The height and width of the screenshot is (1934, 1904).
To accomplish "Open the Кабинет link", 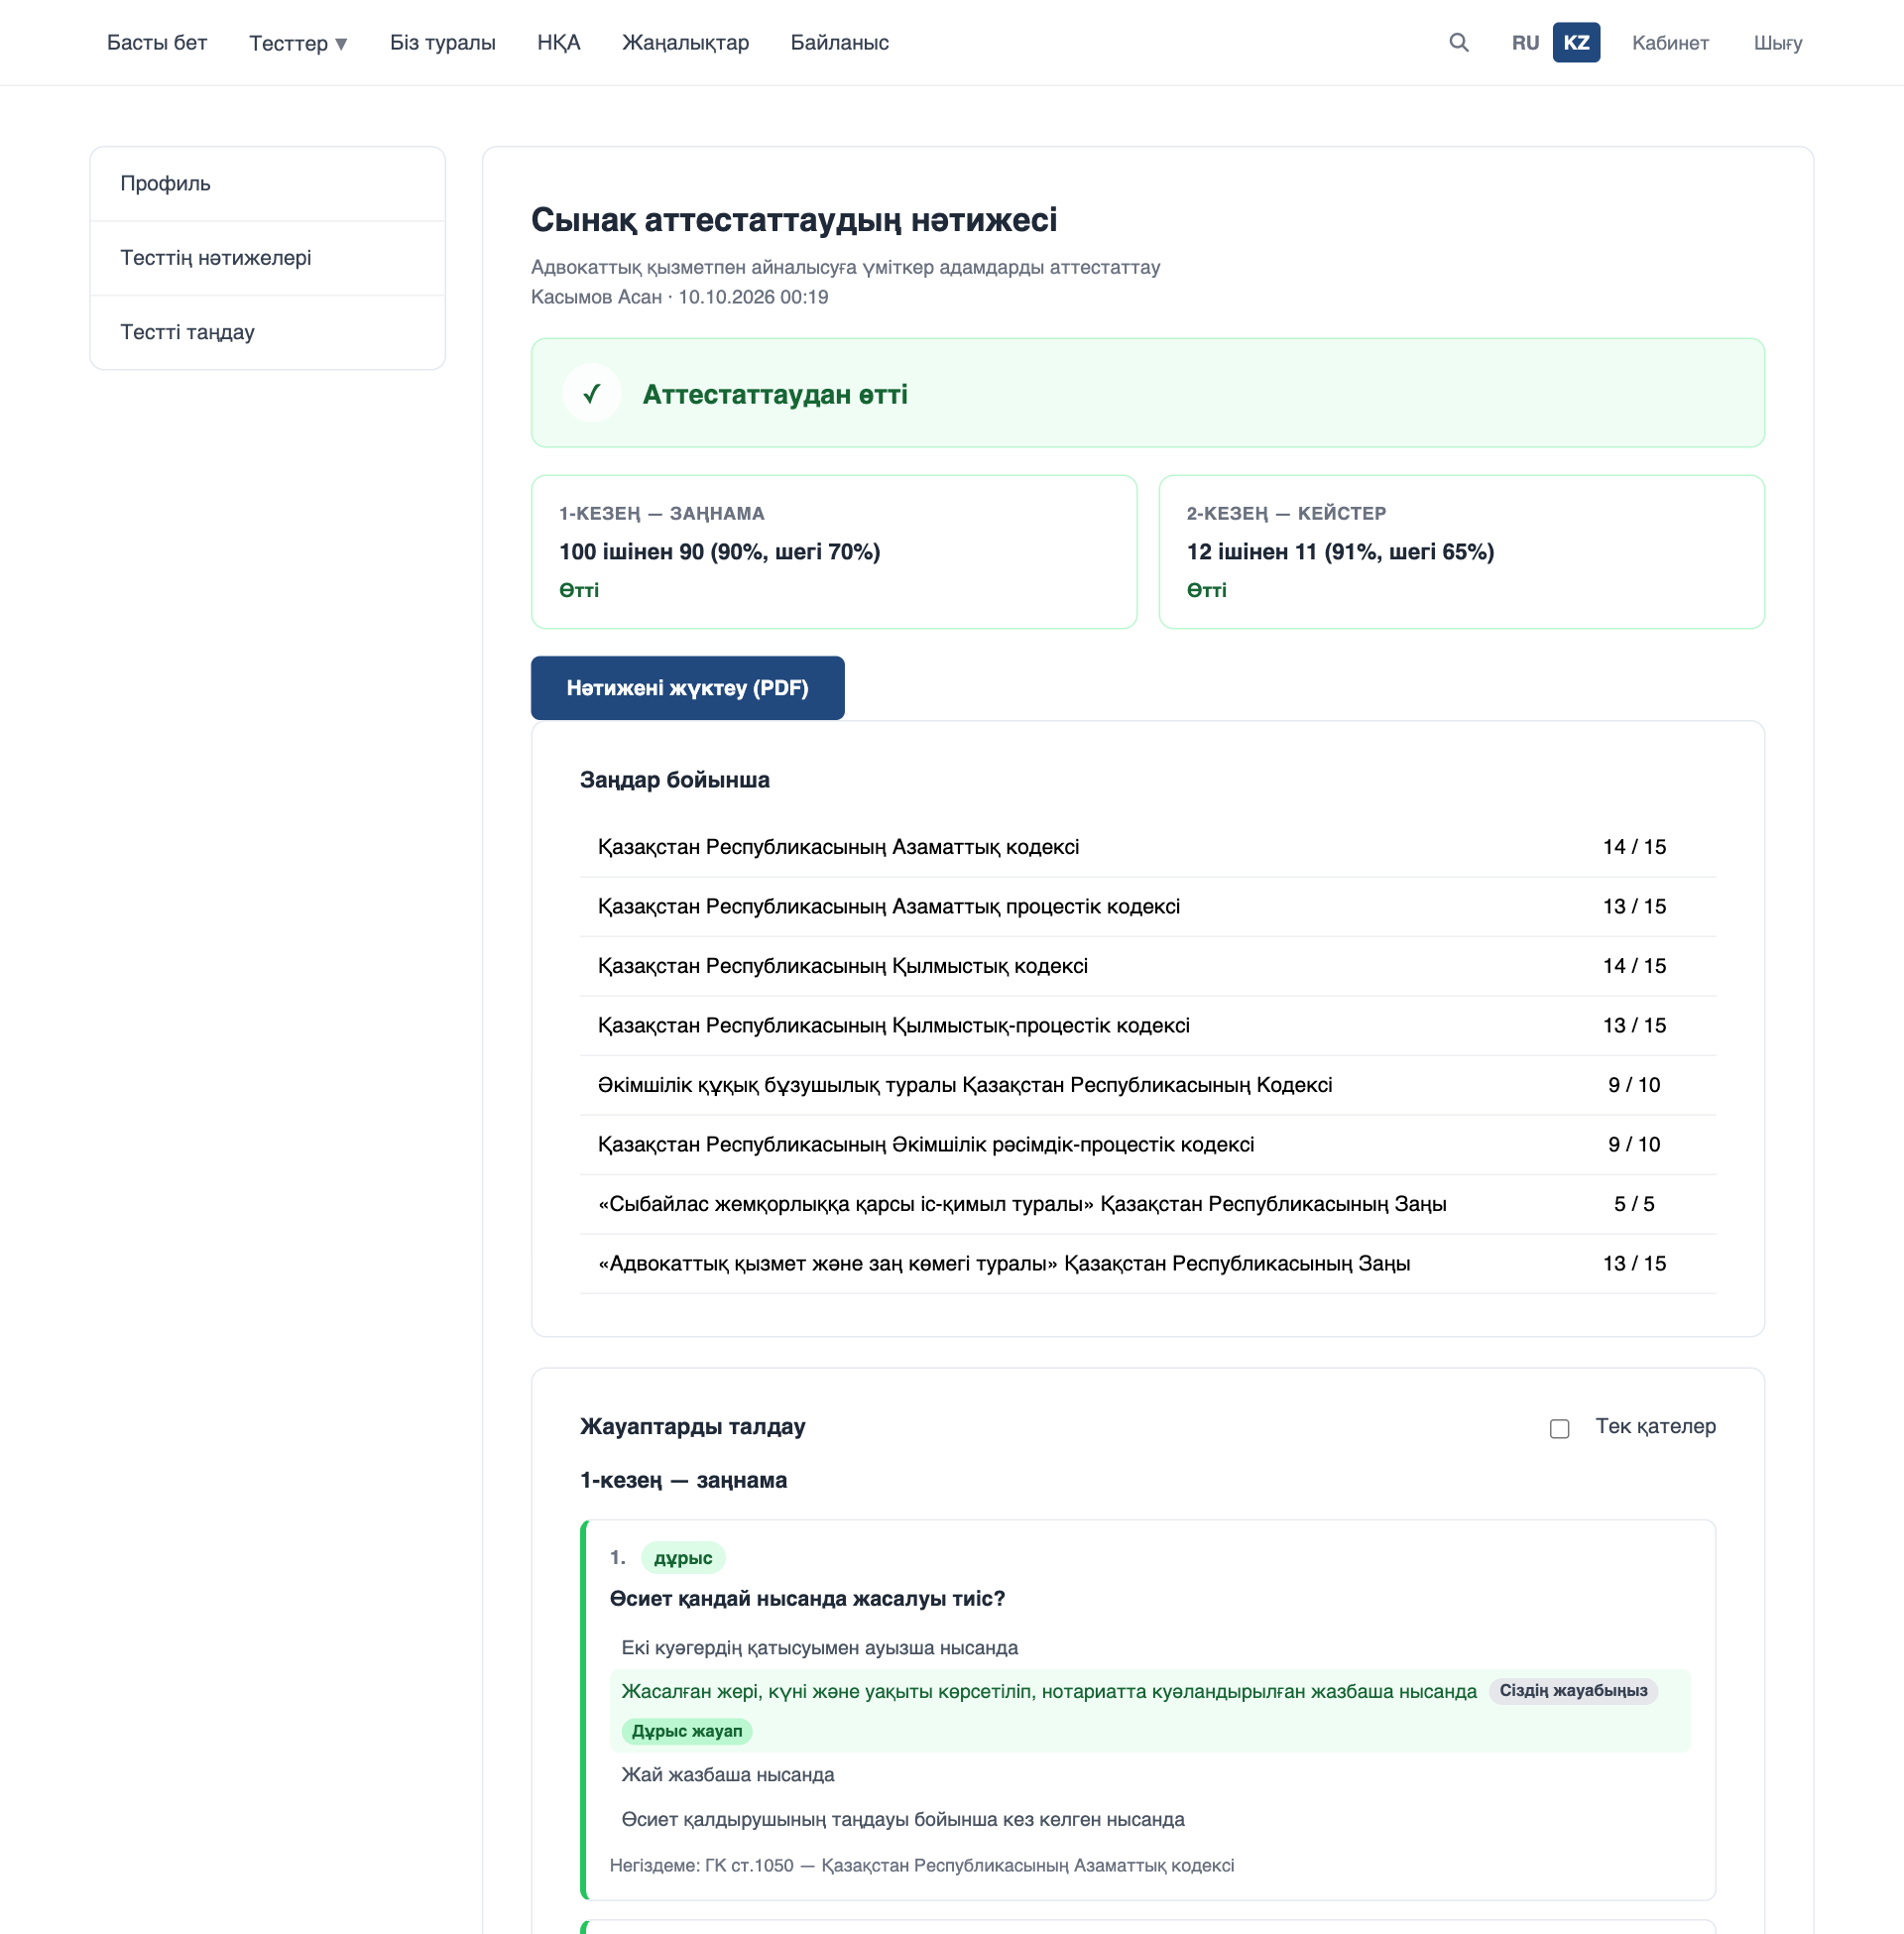I will [x=1669, y=43].
